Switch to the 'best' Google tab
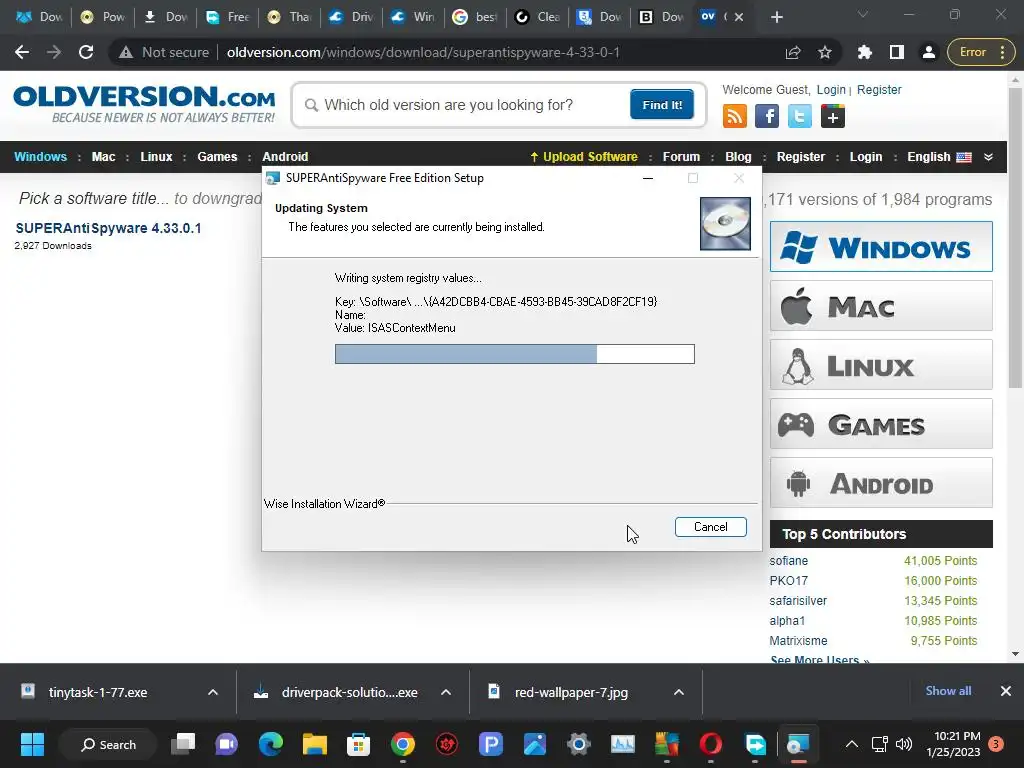 pos(476,17)
